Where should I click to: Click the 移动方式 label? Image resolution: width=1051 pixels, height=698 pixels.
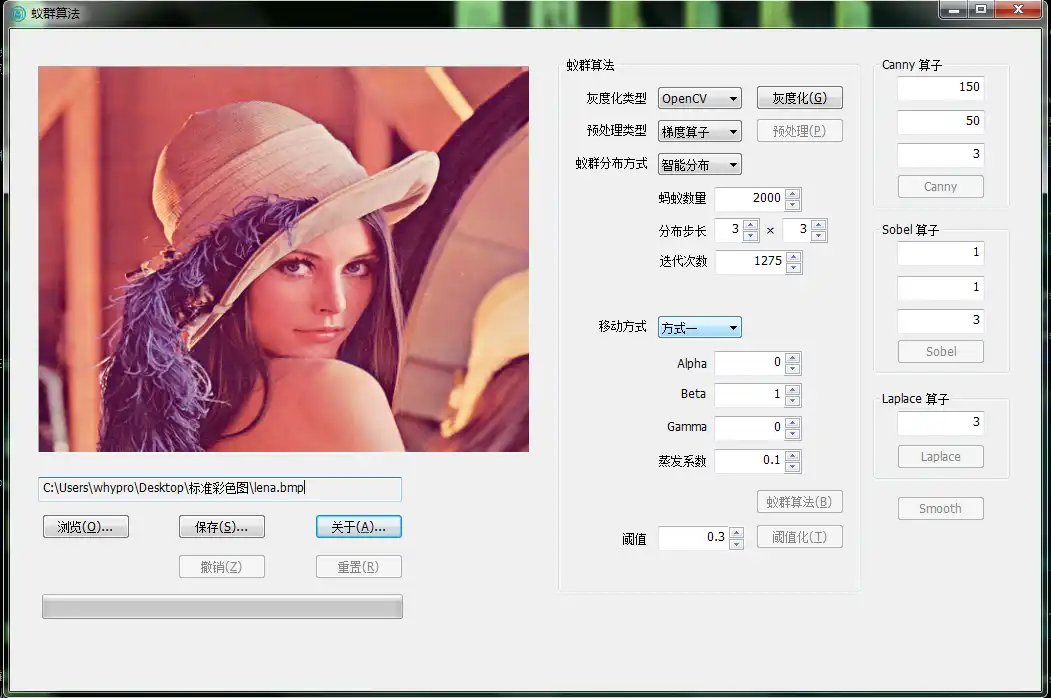622,327
